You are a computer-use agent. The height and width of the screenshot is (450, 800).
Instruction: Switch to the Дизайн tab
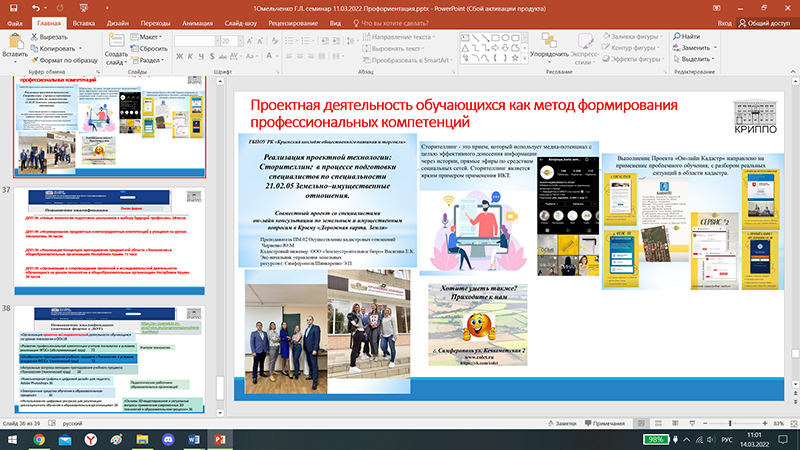point(117,23)
